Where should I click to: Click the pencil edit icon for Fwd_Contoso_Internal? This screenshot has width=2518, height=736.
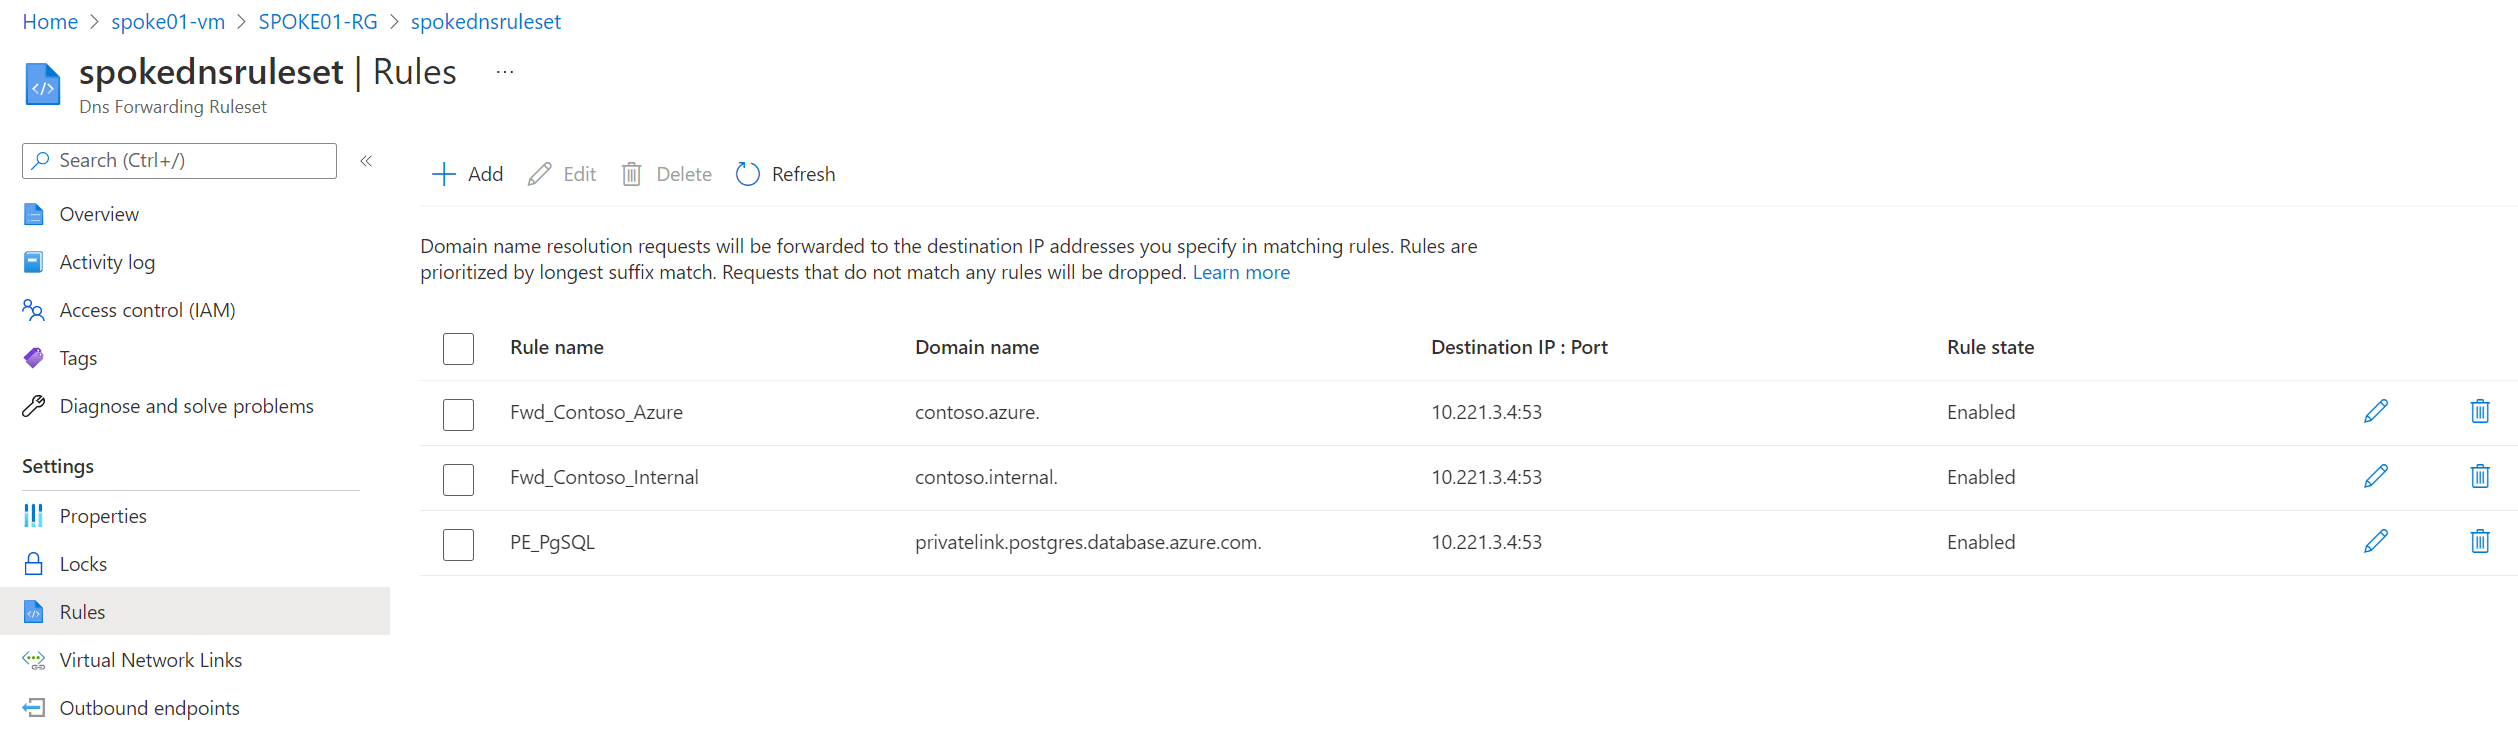coord(2376,477)
